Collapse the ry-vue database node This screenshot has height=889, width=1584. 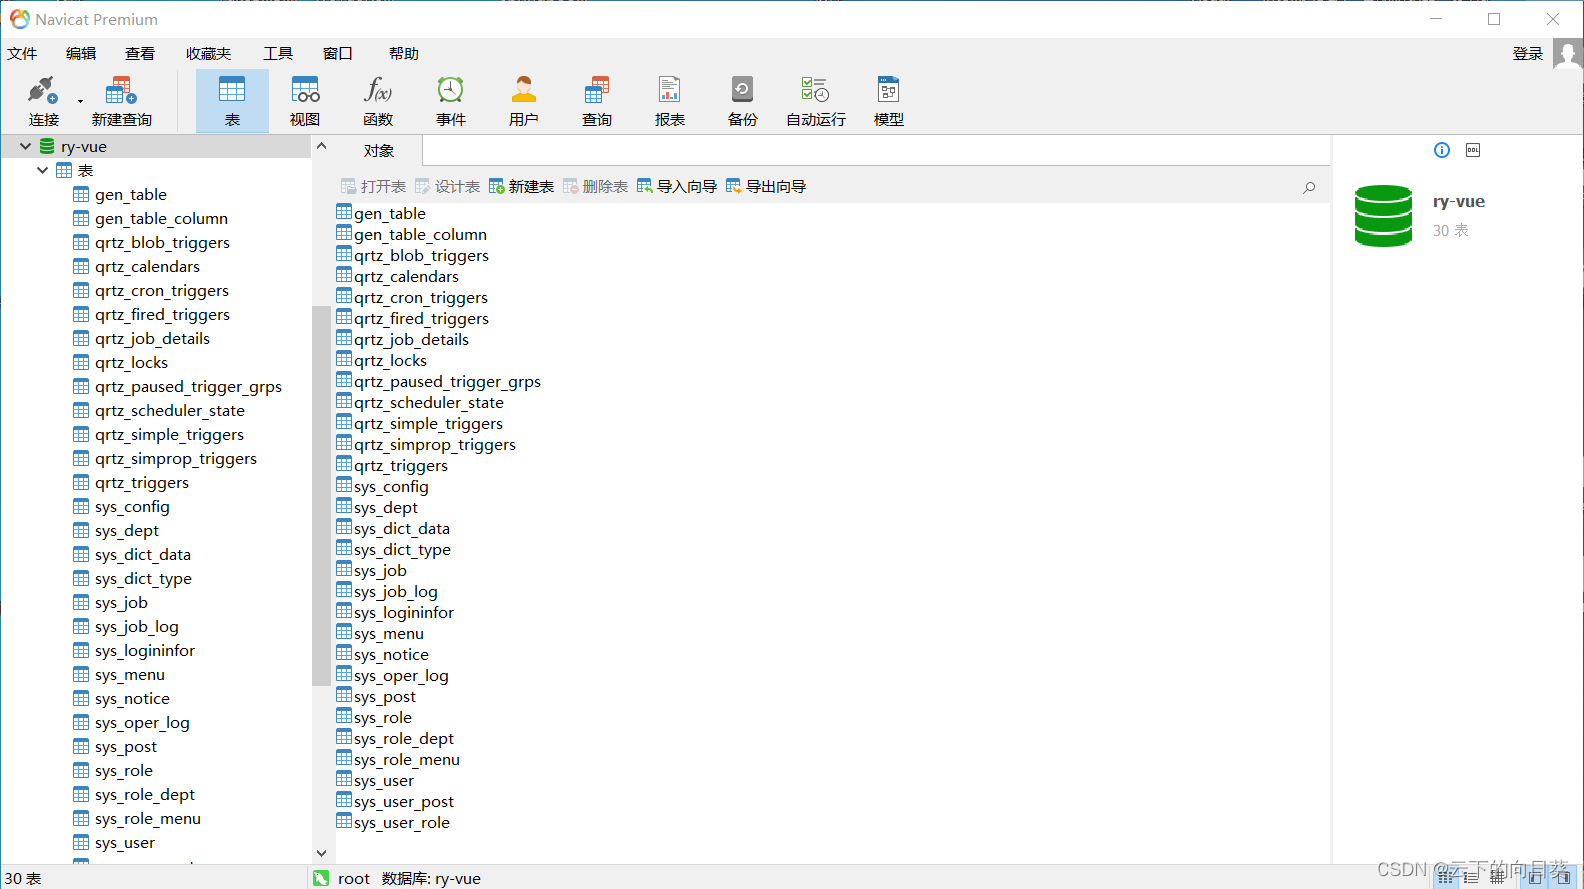pyautogui.click(x=25, y=146)
